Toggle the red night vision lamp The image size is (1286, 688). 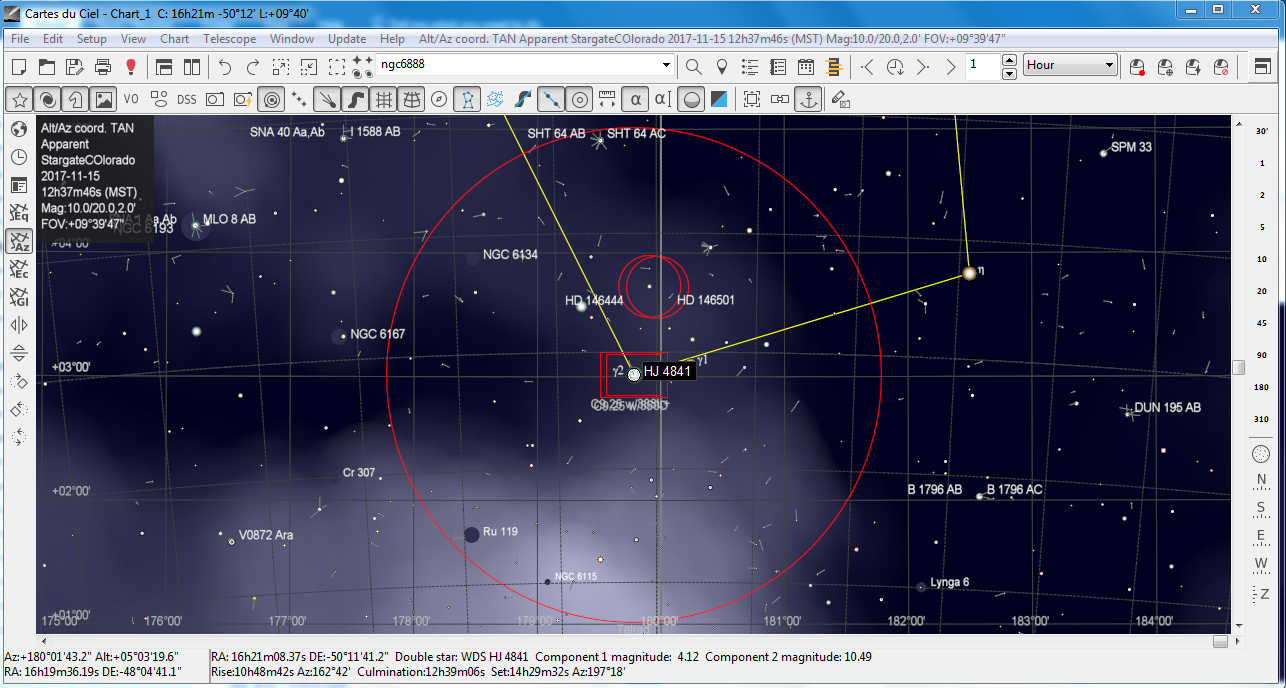point(130,67)
